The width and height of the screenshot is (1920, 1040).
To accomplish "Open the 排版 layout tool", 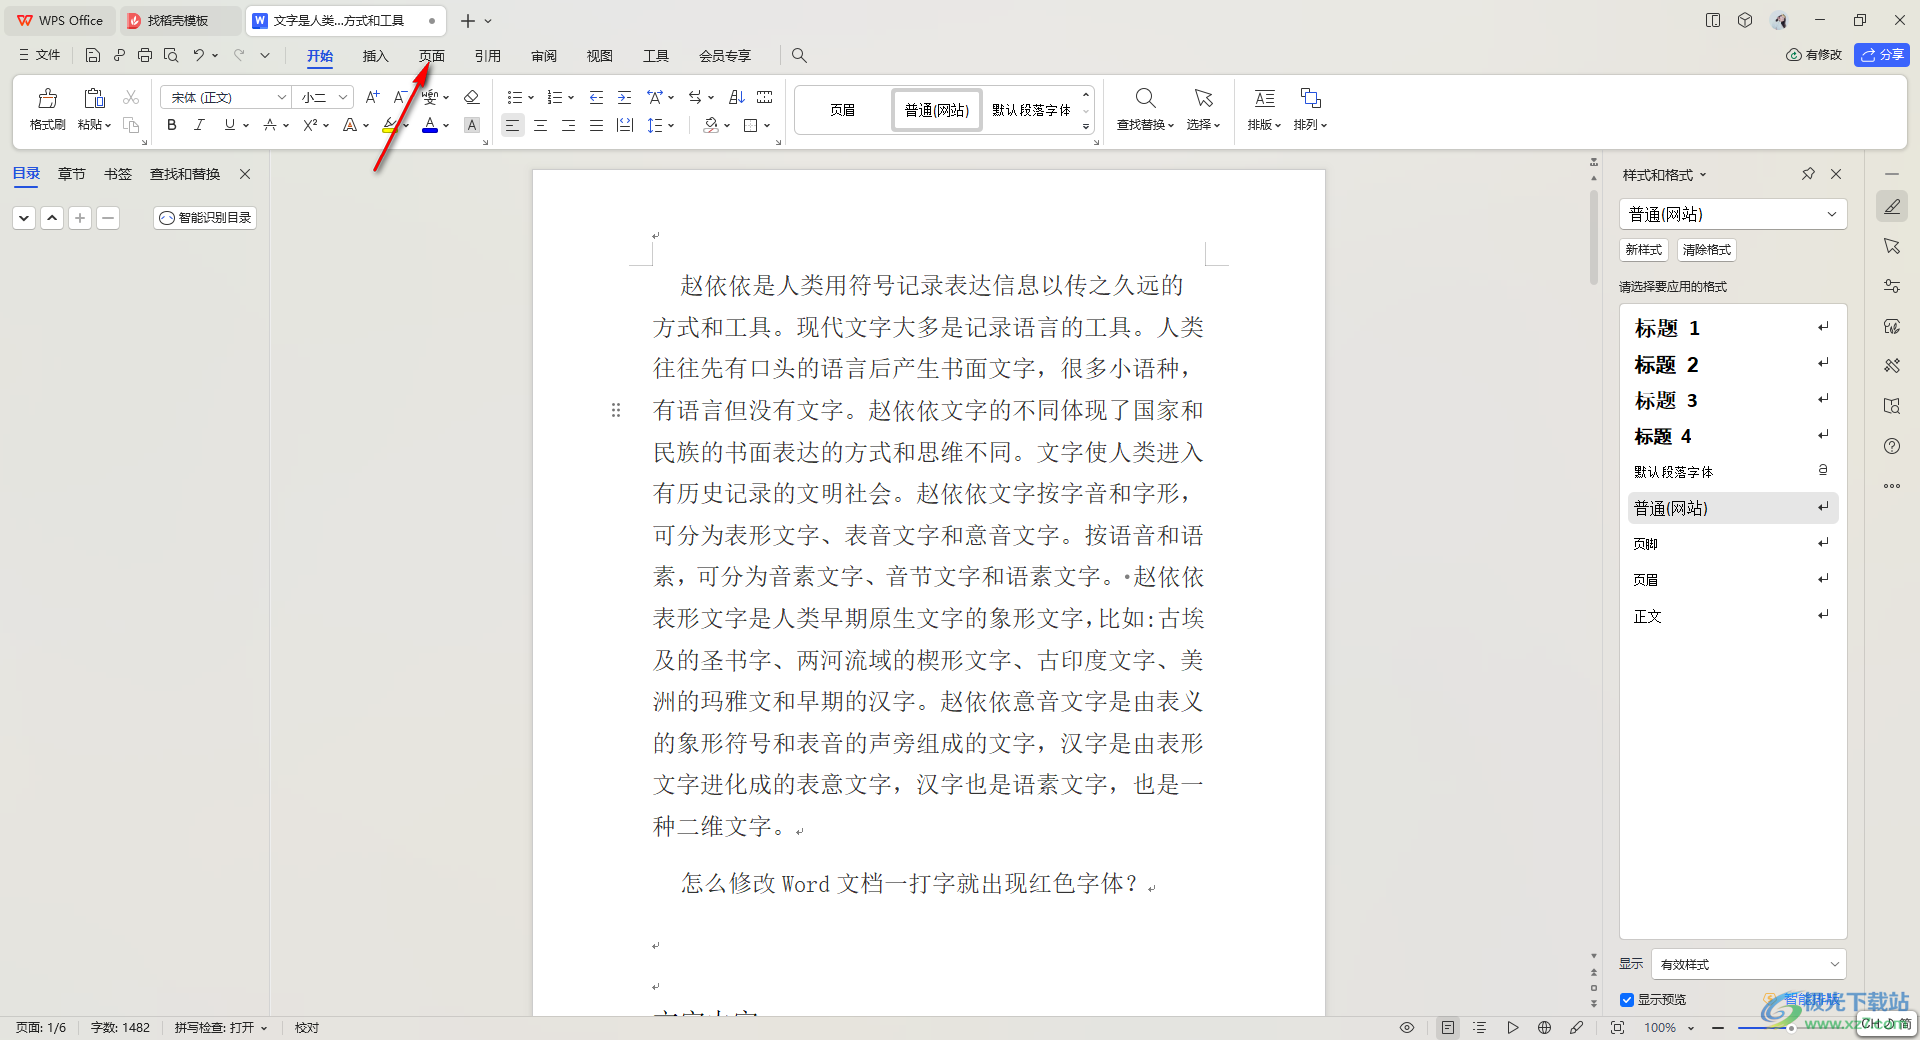I will pyautogui.click(x=1264, y=108).
